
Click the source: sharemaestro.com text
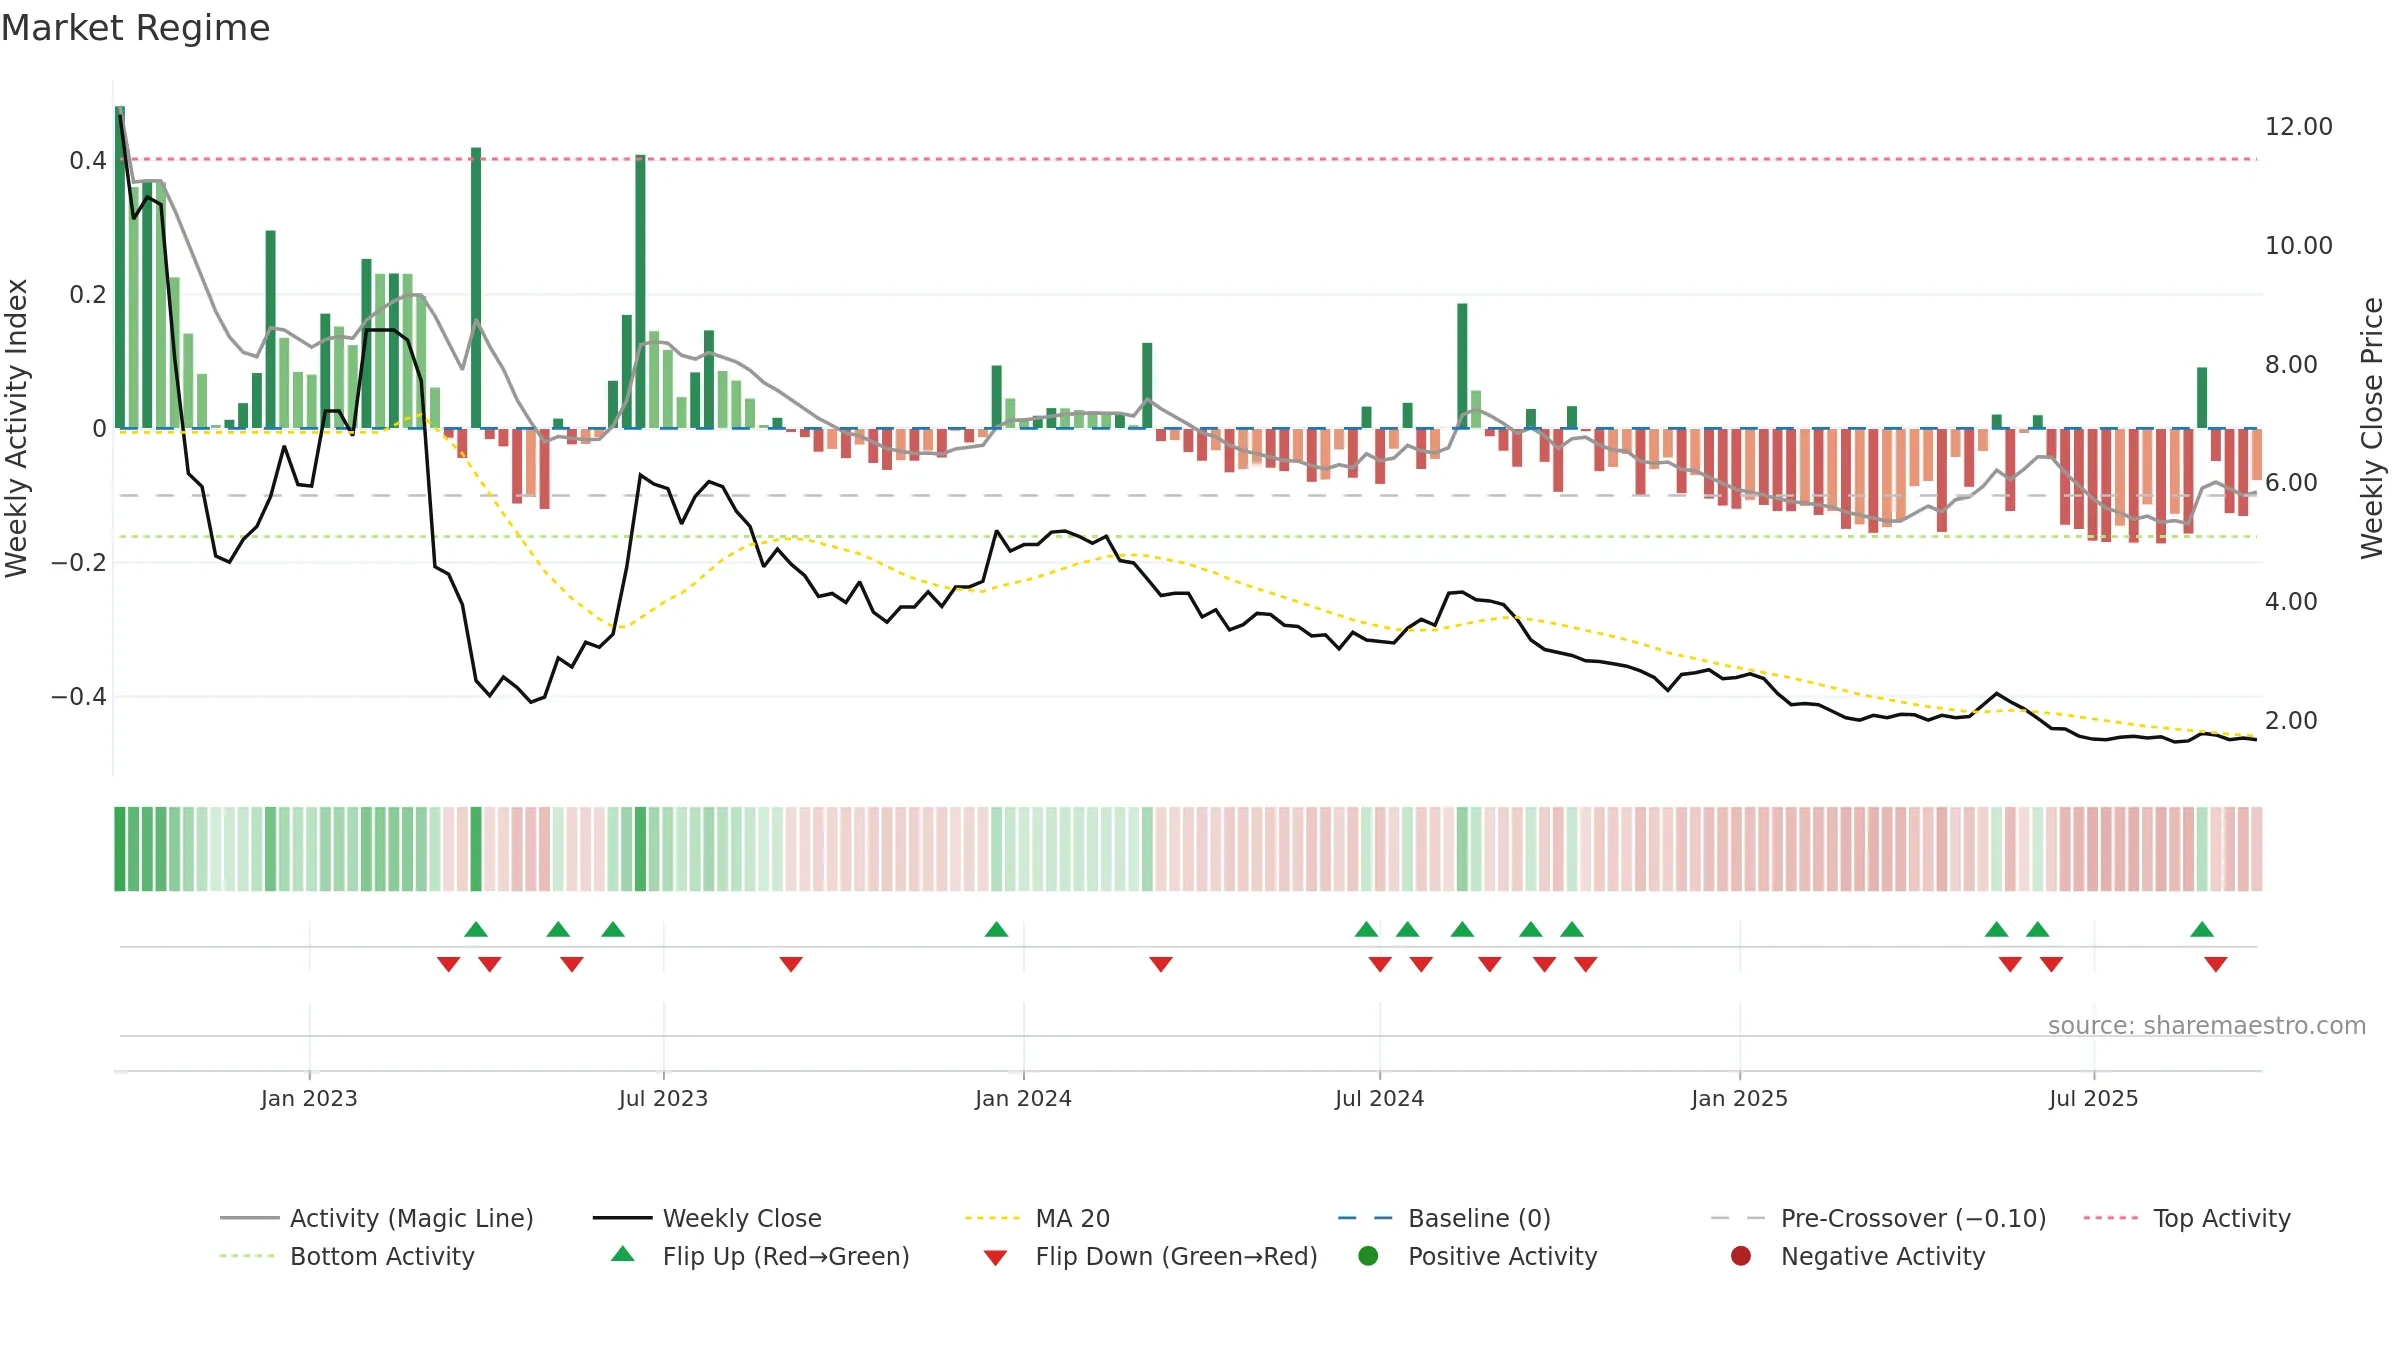click(x=2207, y=1025)
